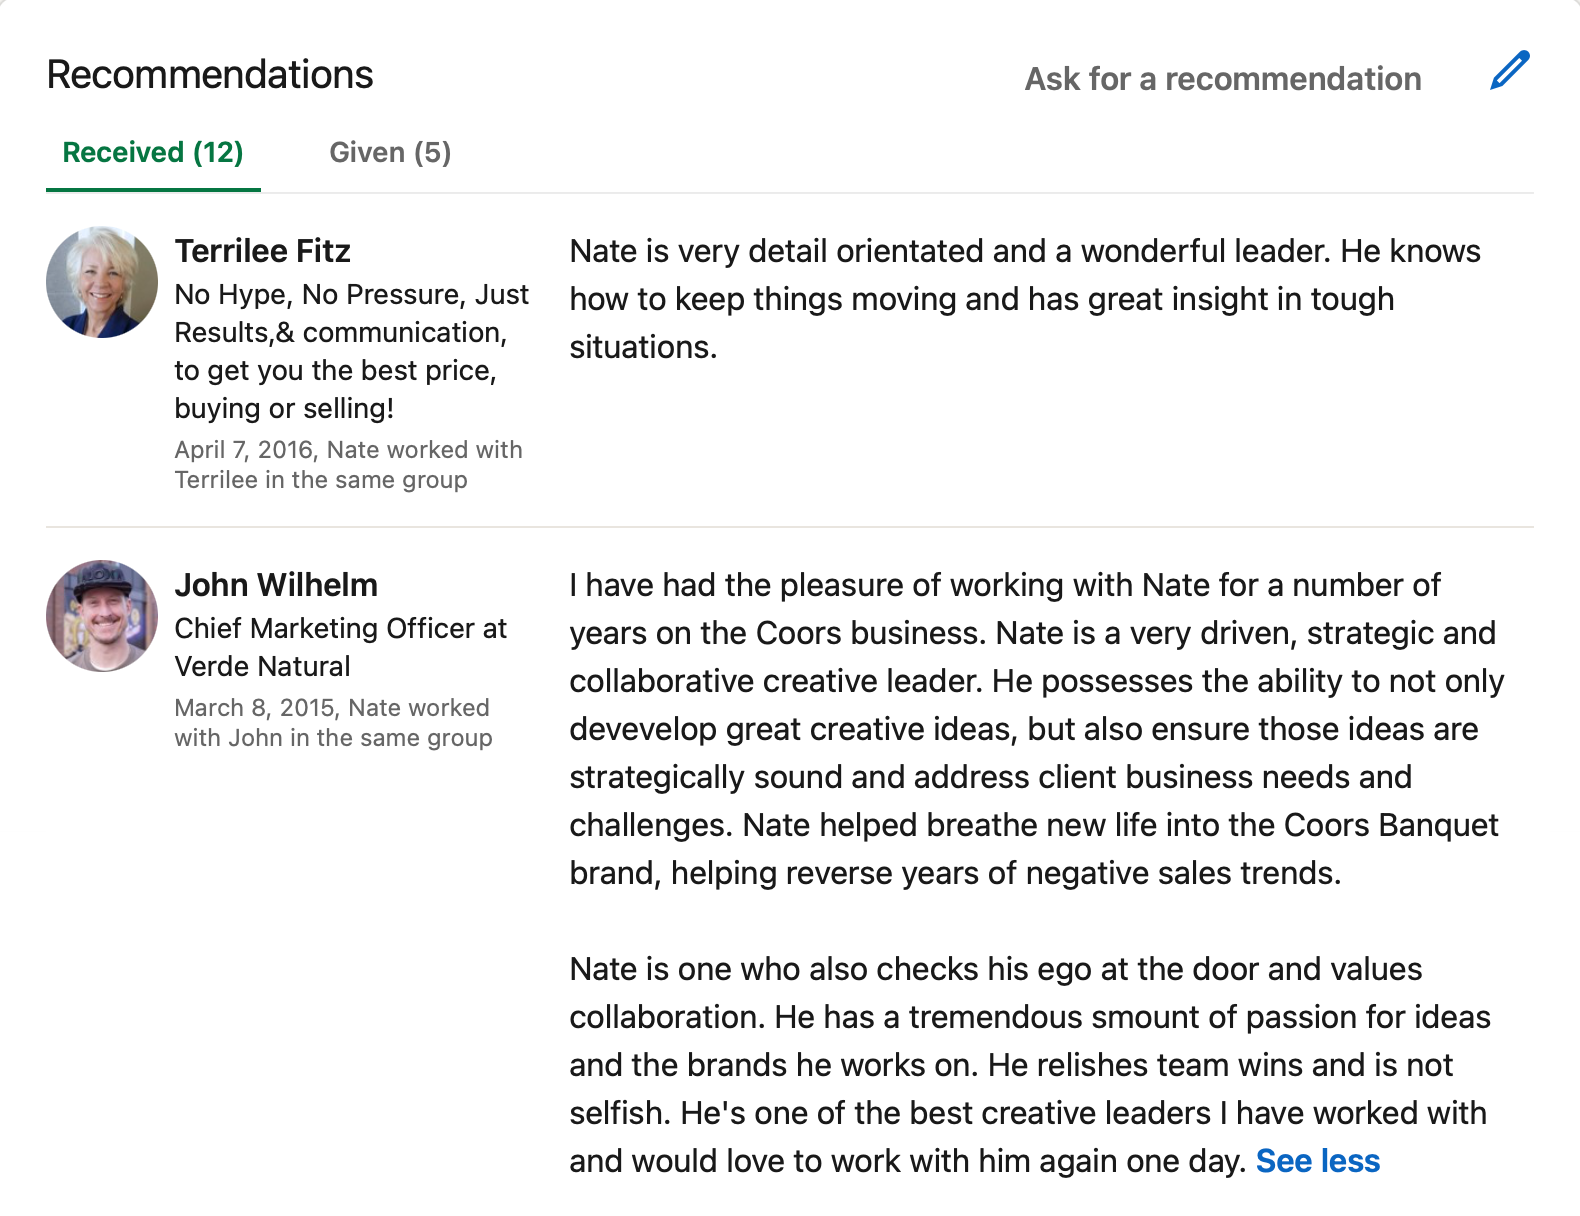The width and height of the screenshot is (1580, 1216).
Task: Click Terrilee's 'Nate is very detail orientated' text
Action: point(1024,299)
